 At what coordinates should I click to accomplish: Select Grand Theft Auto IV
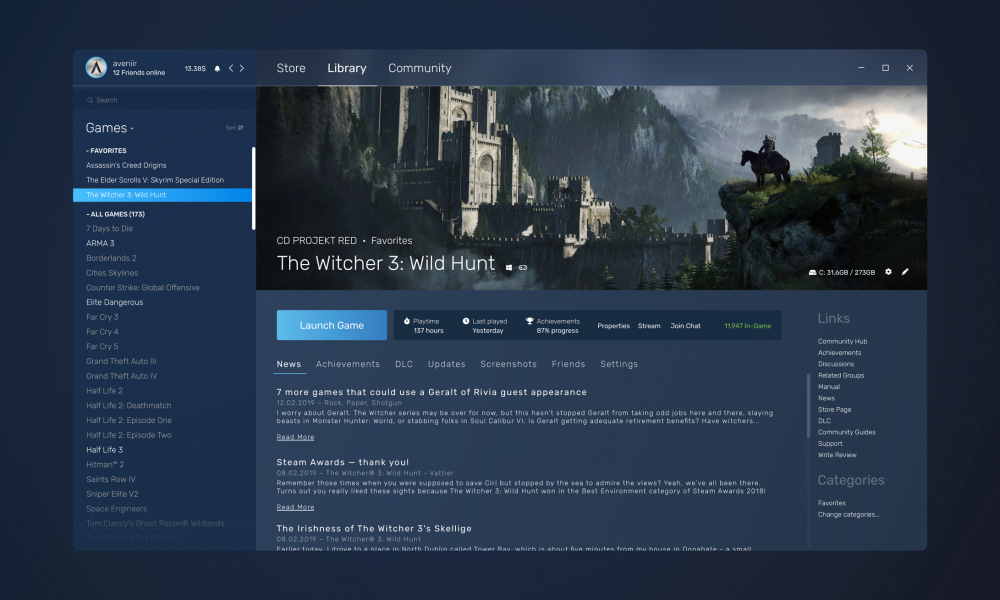tap(122, 376)
